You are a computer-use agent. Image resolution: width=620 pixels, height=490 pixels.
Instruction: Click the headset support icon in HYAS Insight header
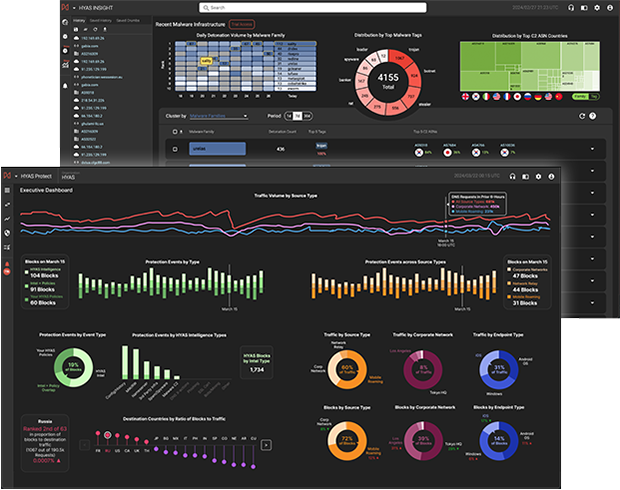(571, 8)
